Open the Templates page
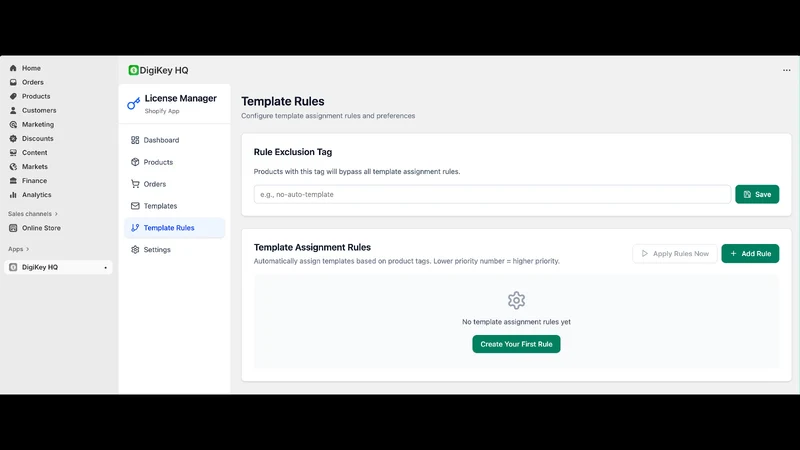 [174, 206]
